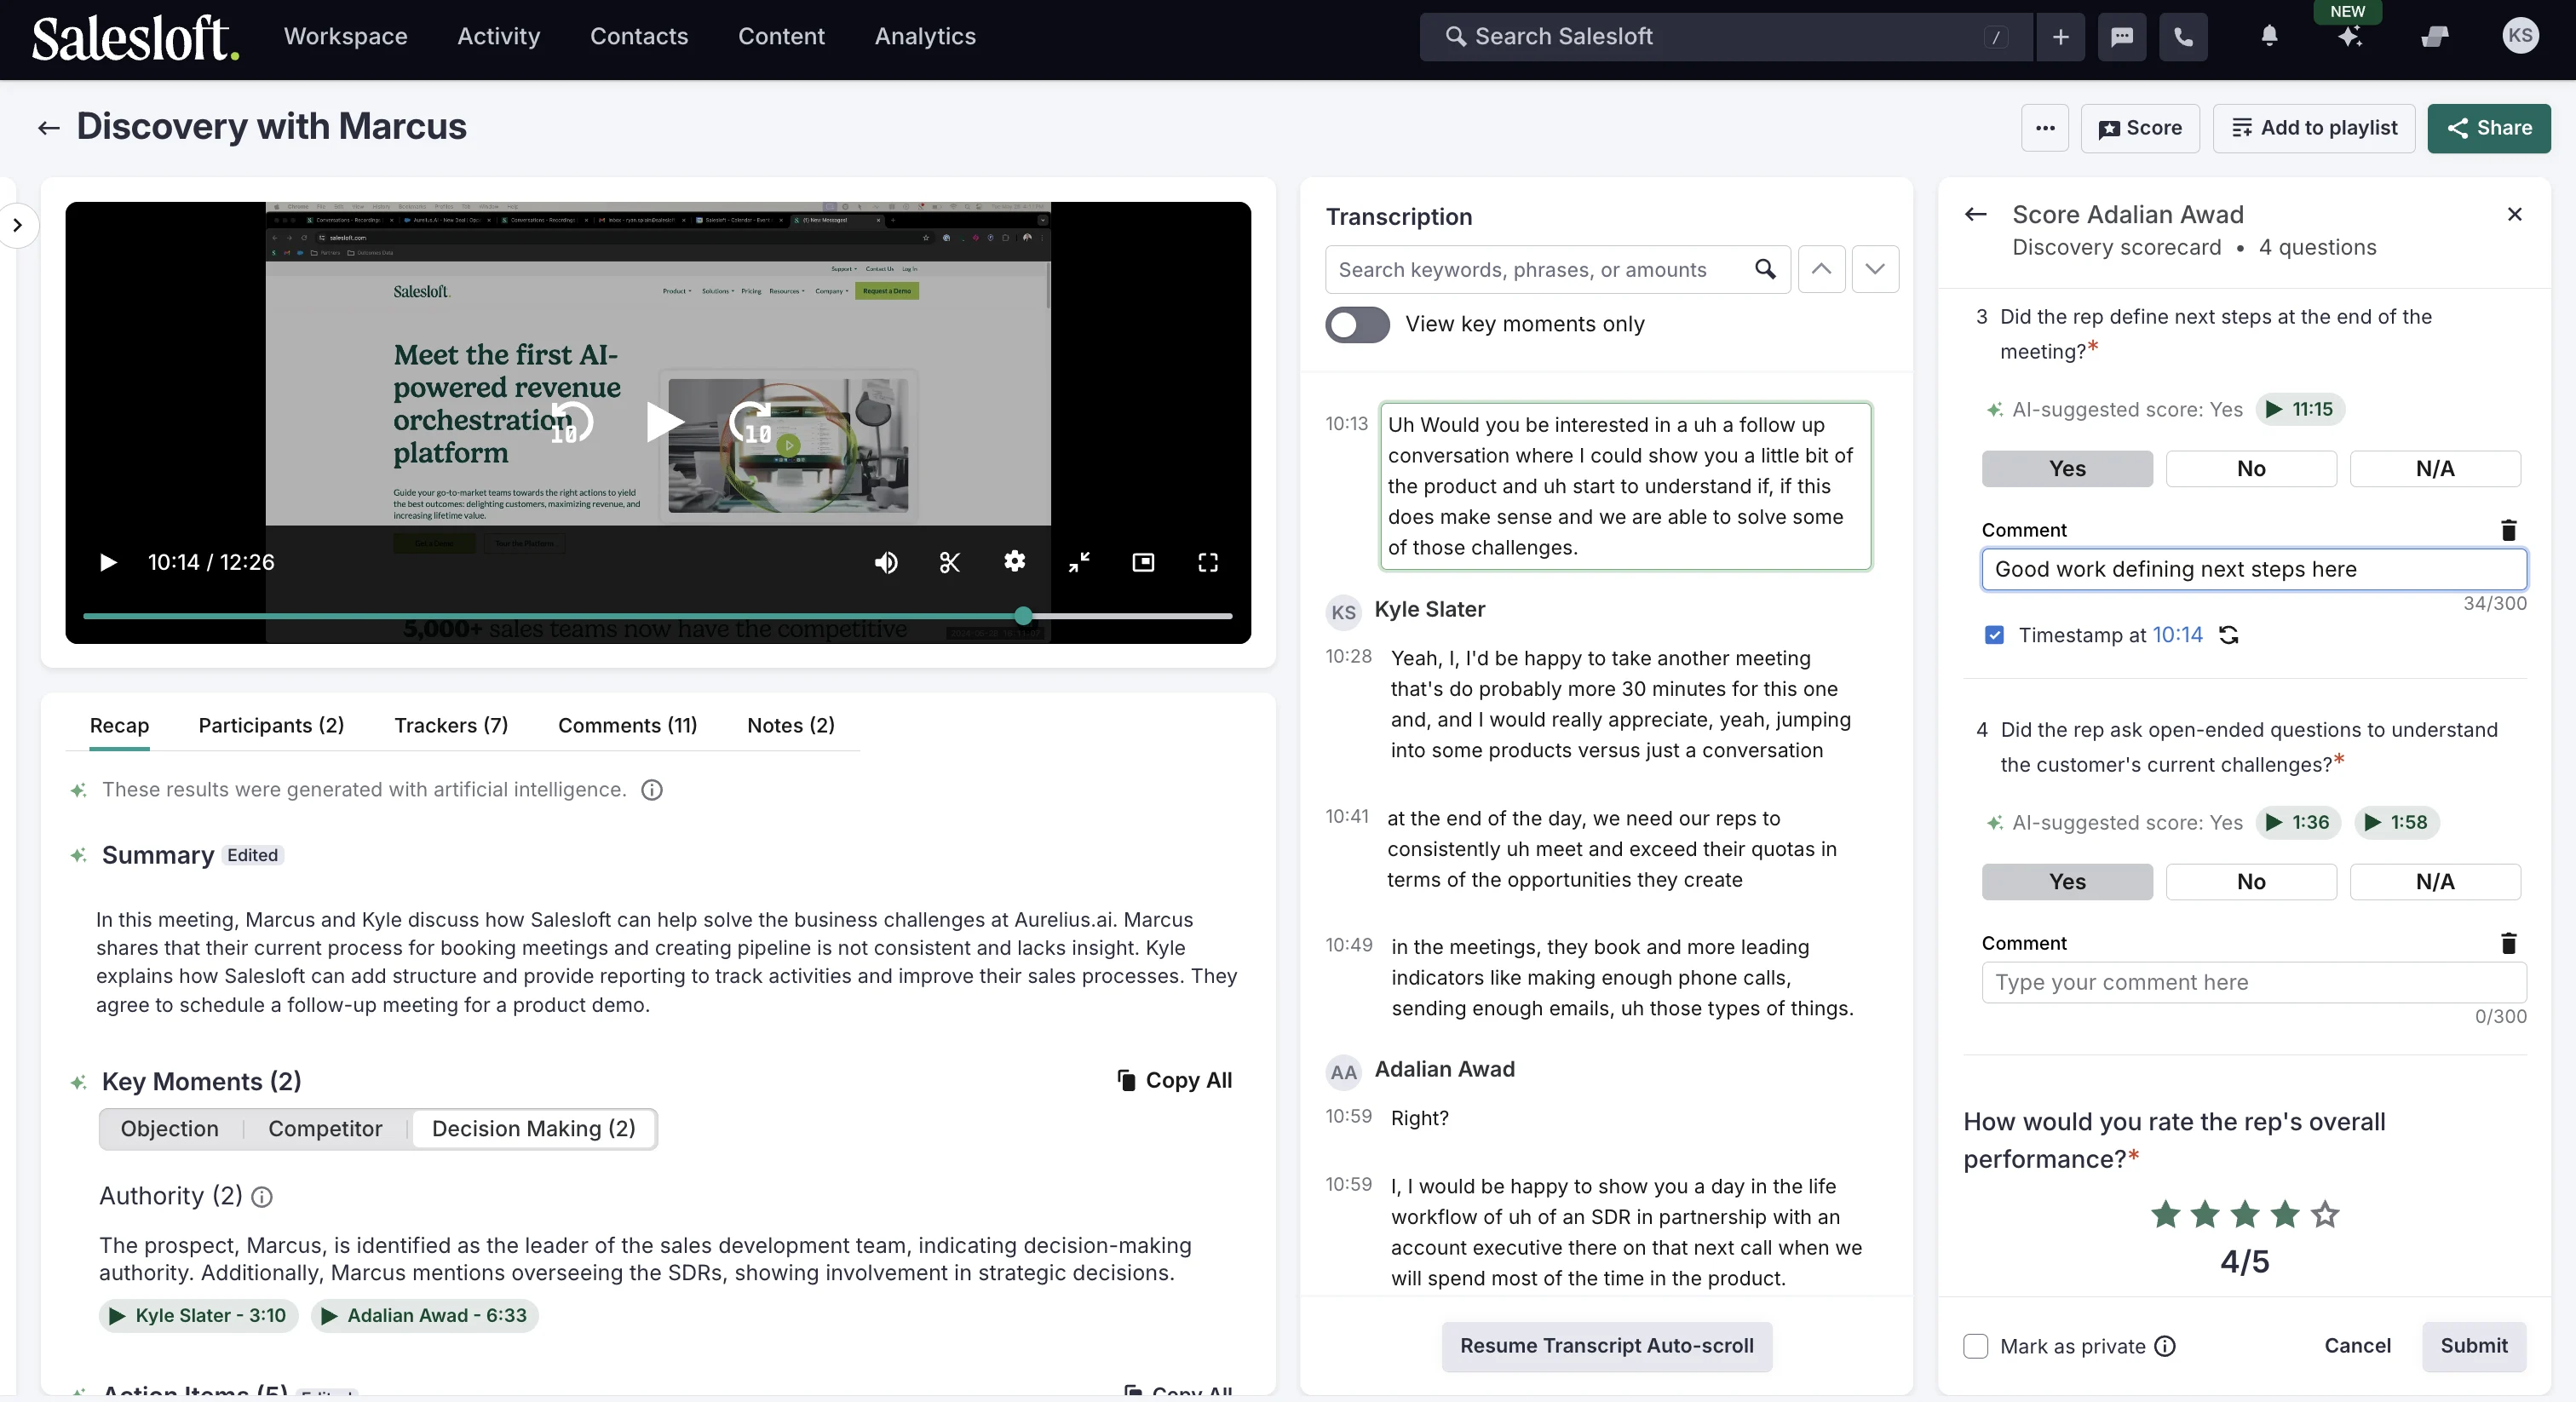This screenshot has height=1402, width=2576.
Task: Click Resume Transcript Auto-scroll
Action: click(x=1606, y=1345)
